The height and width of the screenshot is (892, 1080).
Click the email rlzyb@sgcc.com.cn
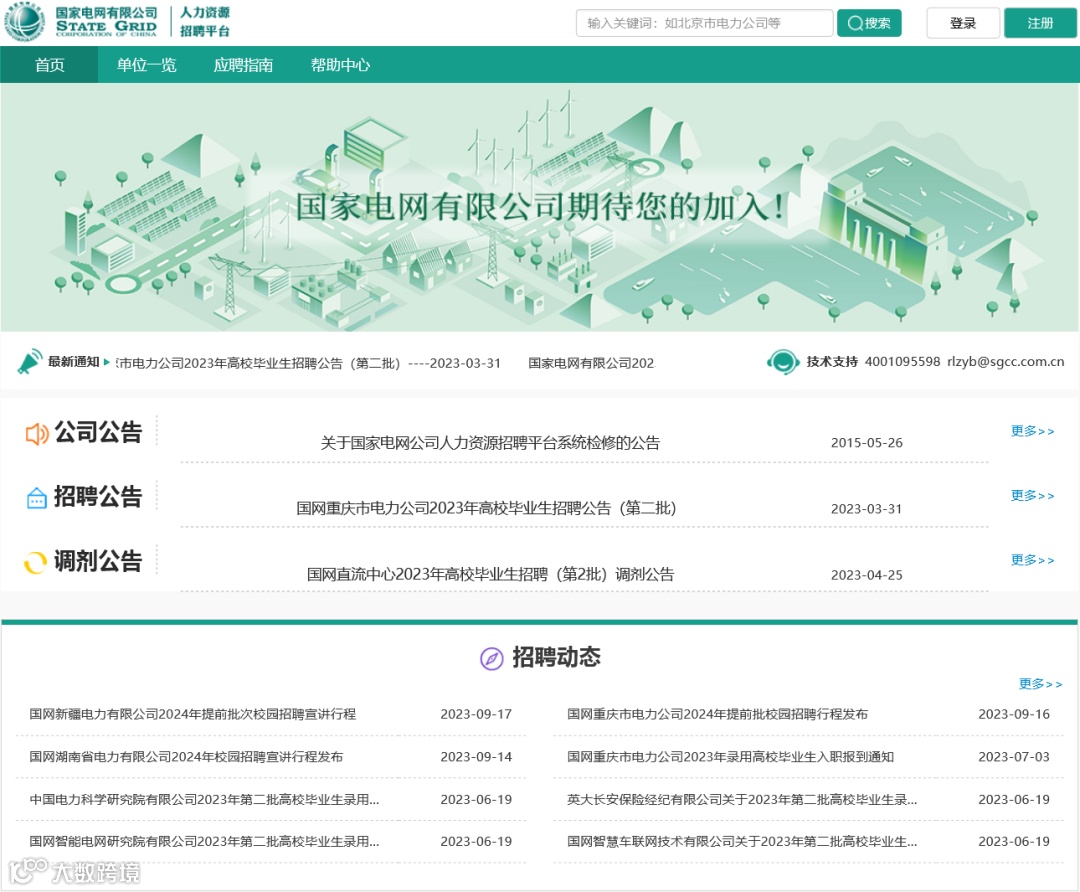pos(1006,362)
